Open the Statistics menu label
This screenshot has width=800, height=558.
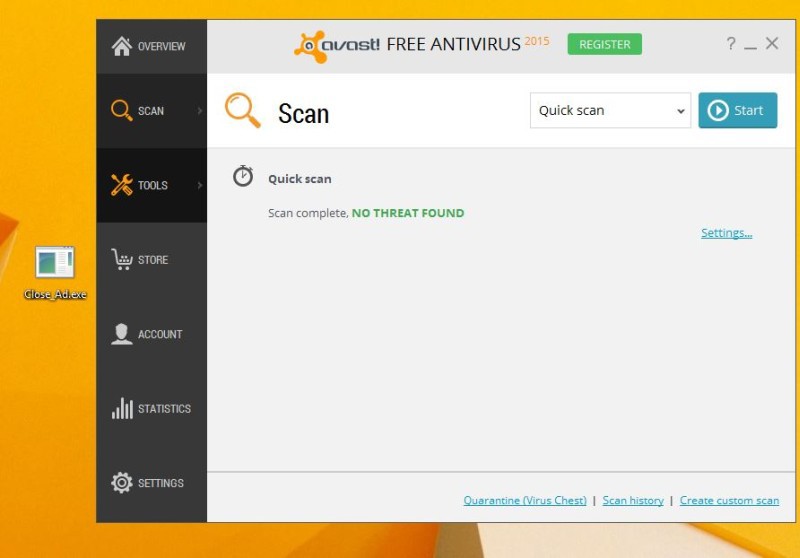164,409
